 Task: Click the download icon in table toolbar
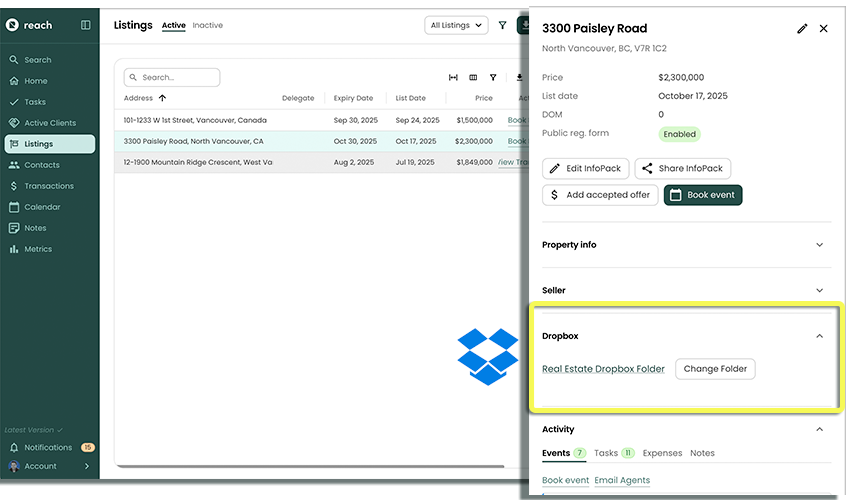[x=519, y=77]
